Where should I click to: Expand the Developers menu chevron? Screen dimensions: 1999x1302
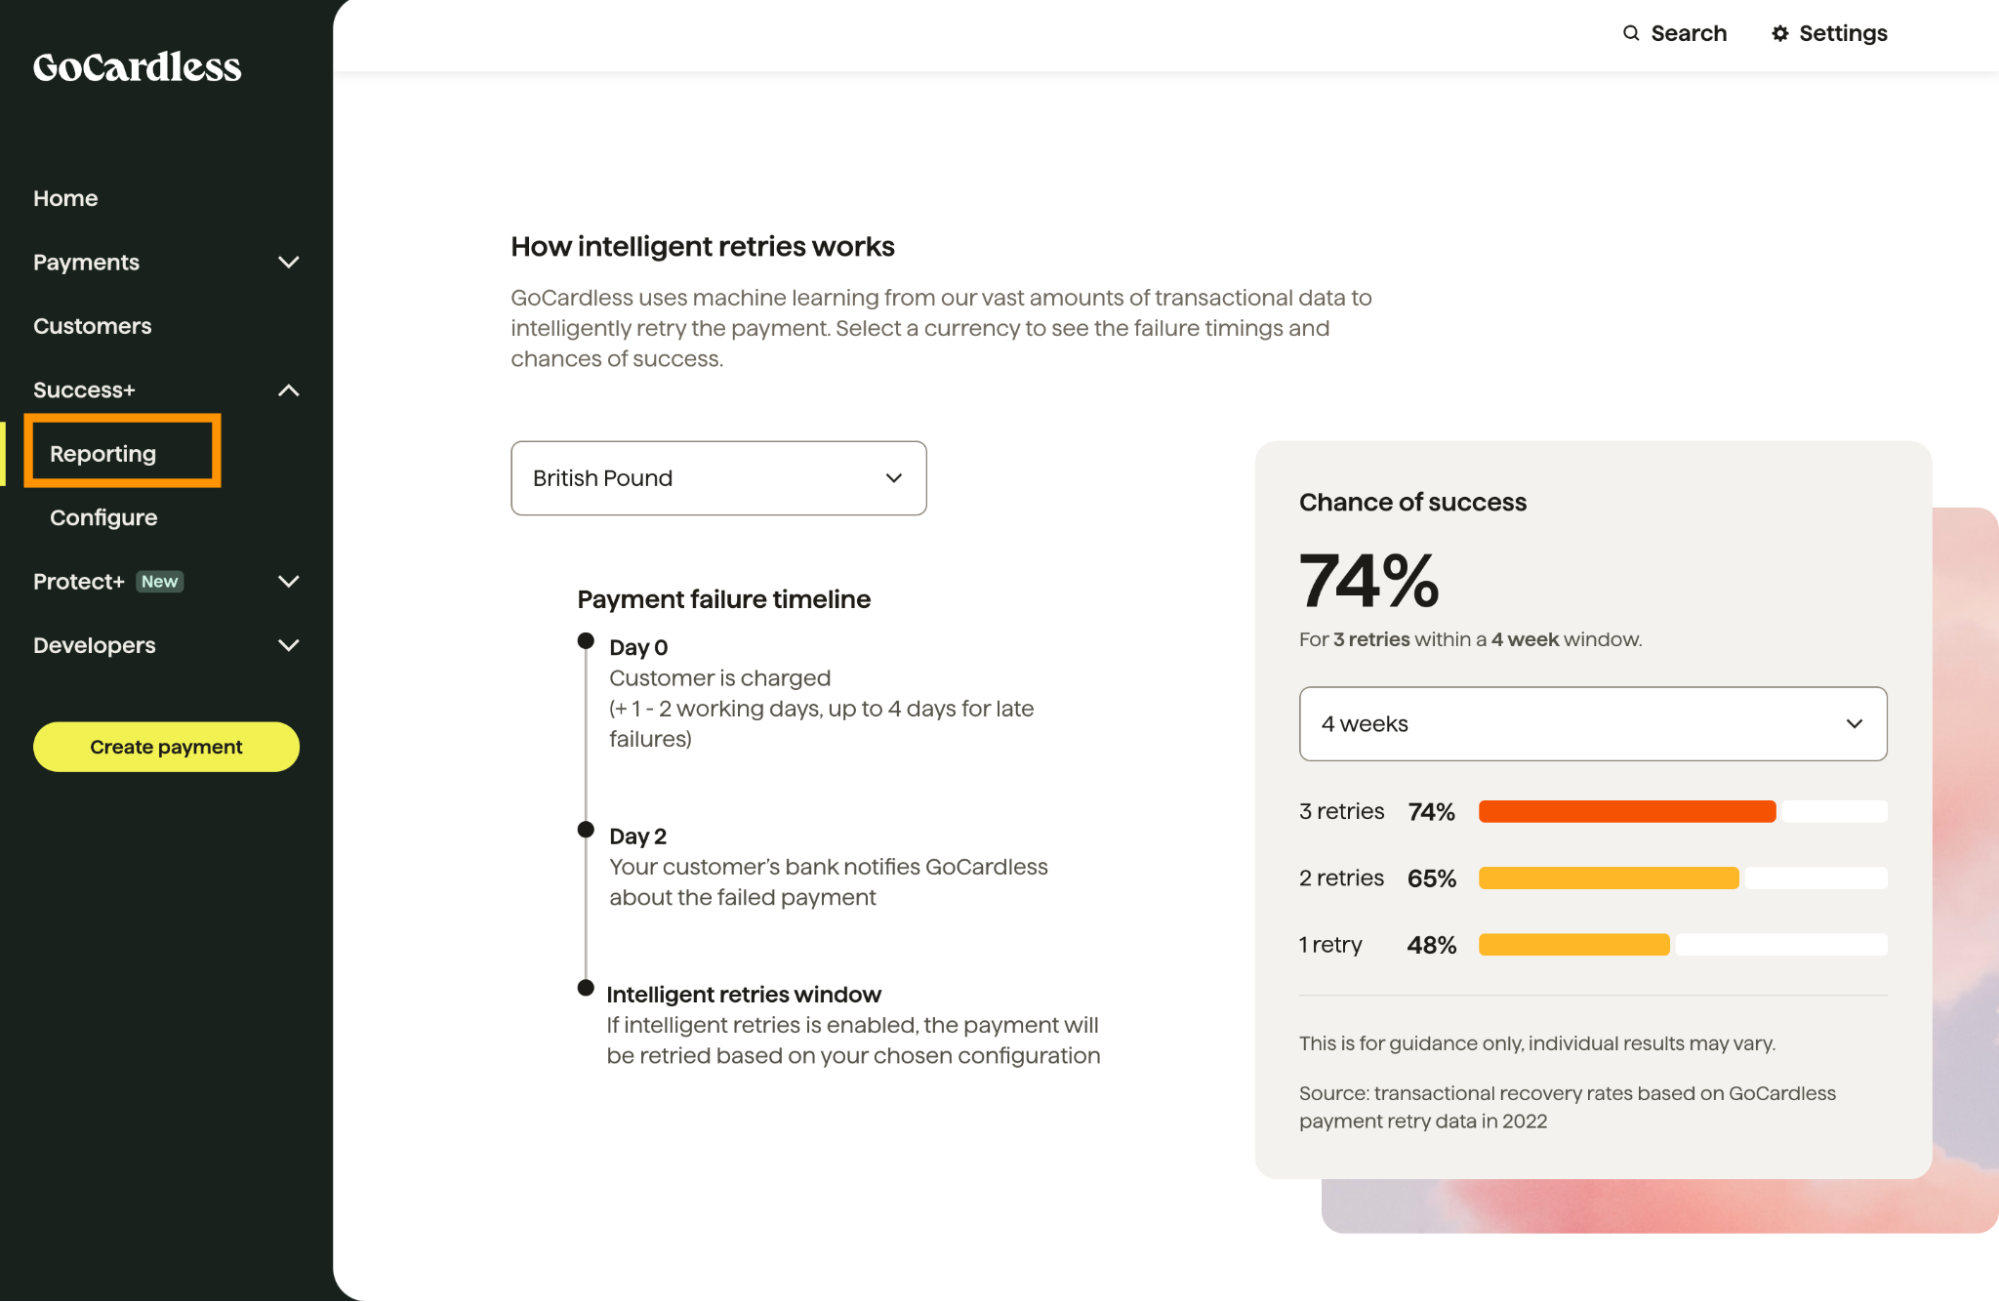click(x=288, y=645)
